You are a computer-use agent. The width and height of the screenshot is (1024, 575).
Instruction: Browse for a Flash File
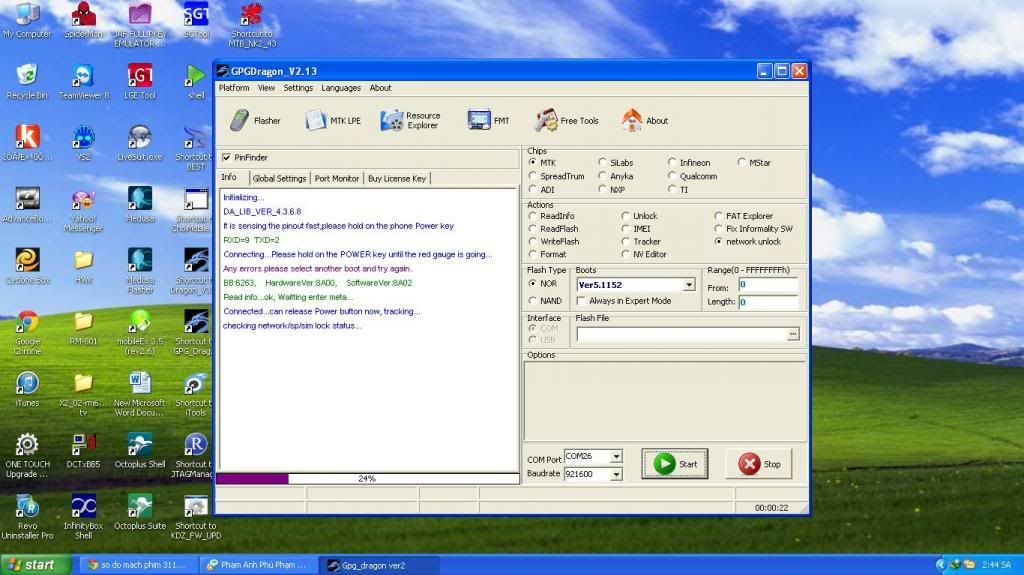793,335
